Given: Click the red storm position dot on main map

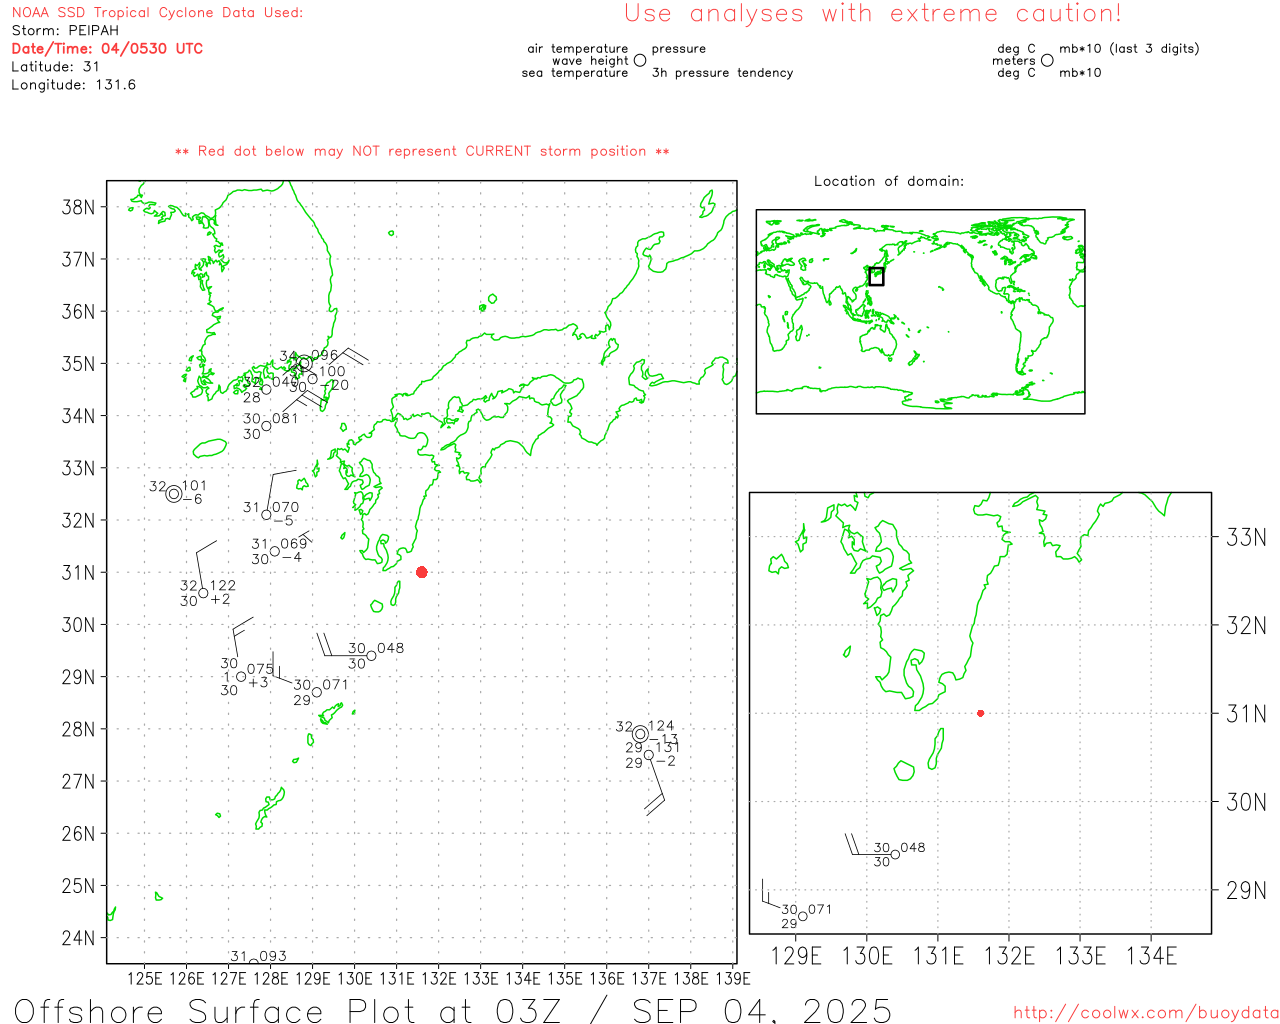Looking at the screenshot, I should (421, 572).
